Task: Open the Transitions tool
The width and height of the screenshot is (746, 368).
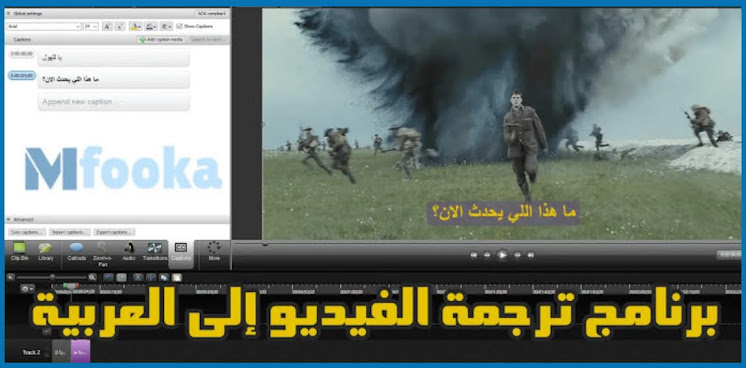Action: coord(155,252)
